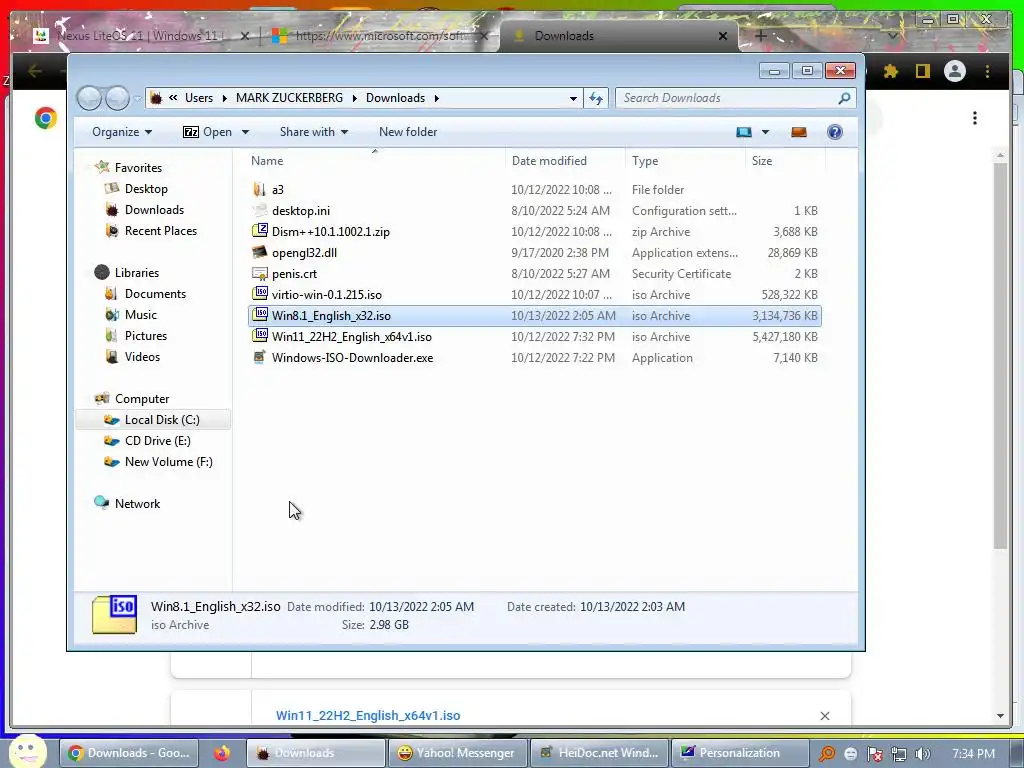
Task: Open the Organize dropdown menu
Action: (122, 132)
